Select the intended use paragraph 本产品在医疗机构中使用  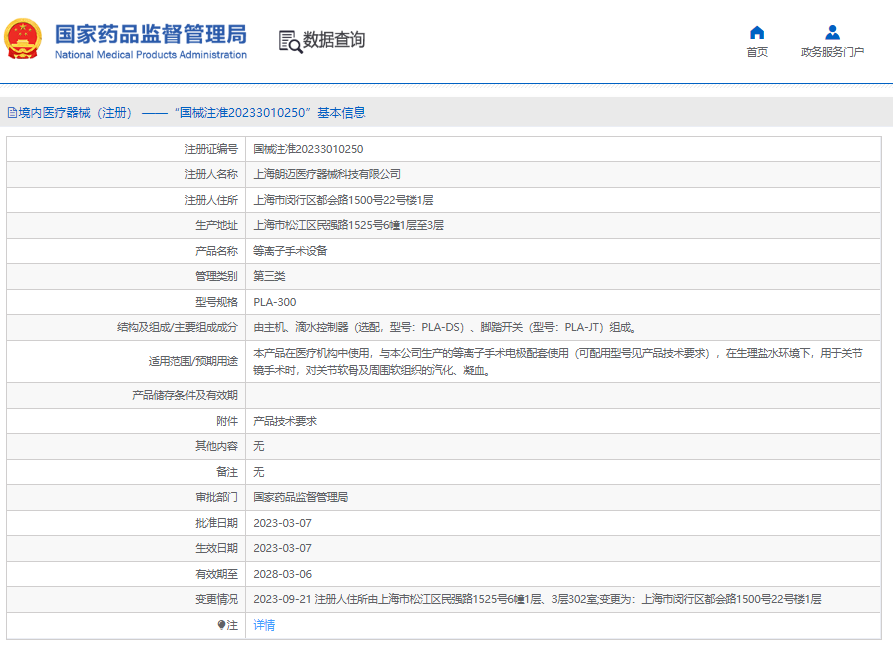[x=558, y=362]
